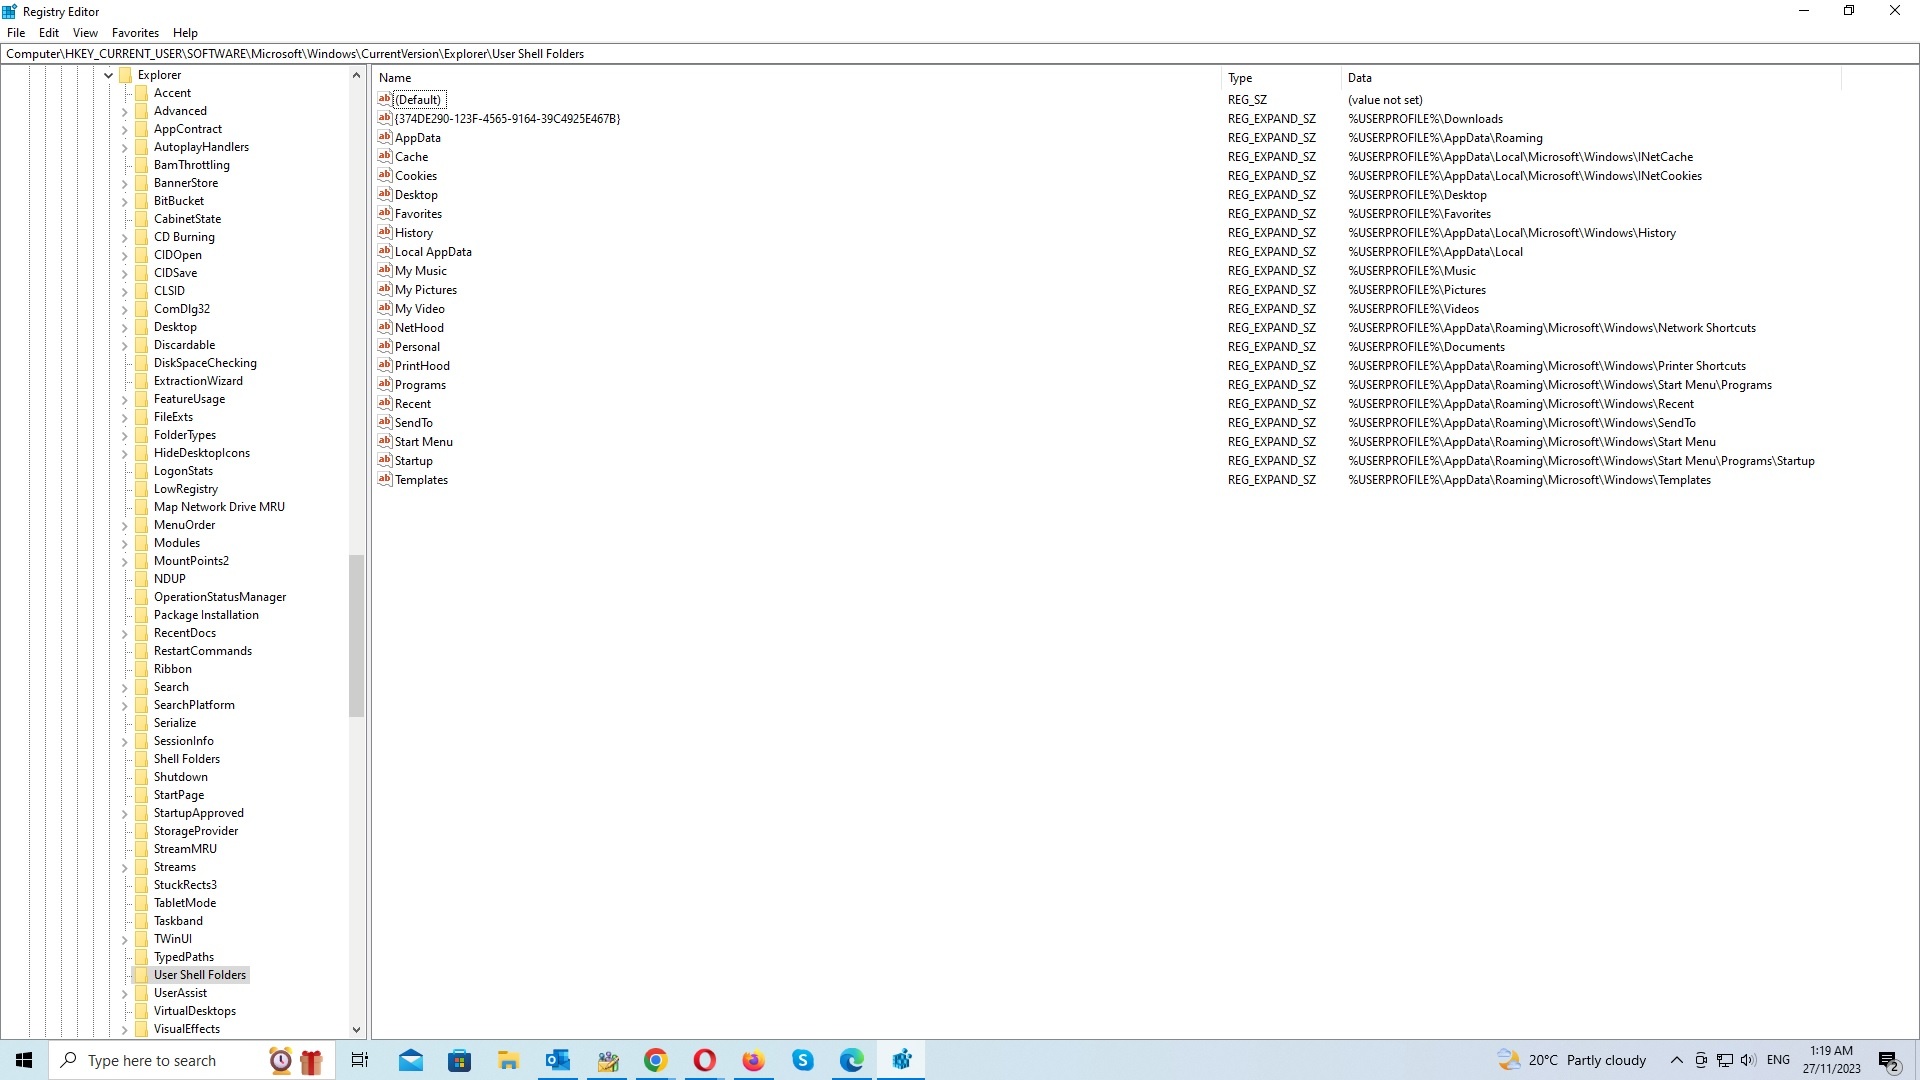This screenshot has width=1920, height=1080.
Task: Select the Startup string value icon
Action: [x=384, y=460]
